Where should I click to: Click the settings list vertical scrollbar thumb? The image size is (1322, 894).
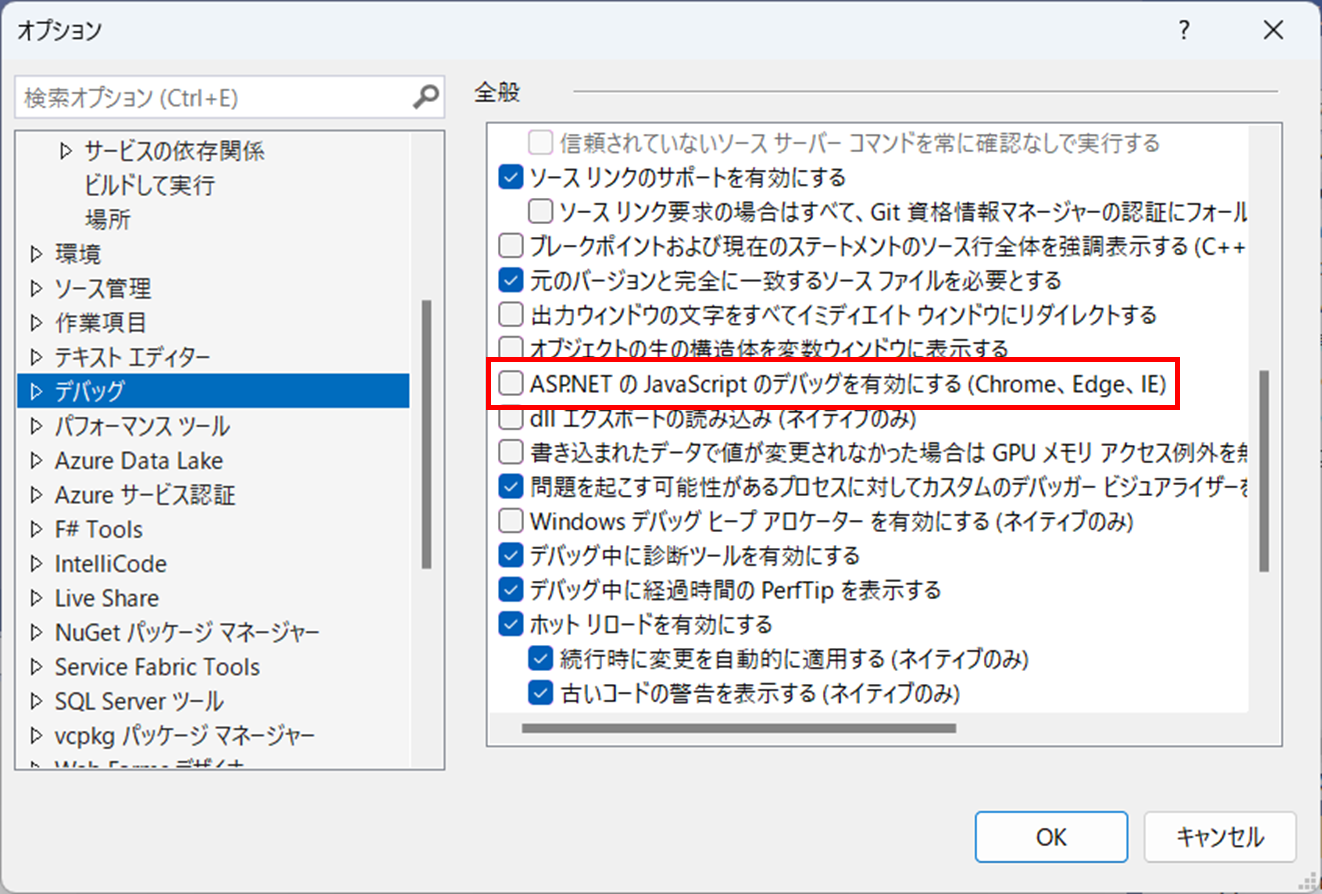1264,470
